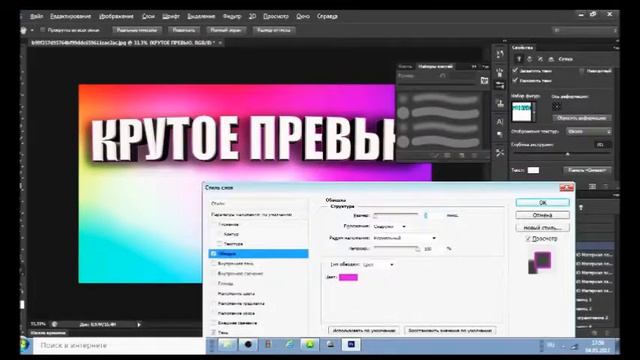Click the Реальные пикселы button

click(x=137, y=30)
